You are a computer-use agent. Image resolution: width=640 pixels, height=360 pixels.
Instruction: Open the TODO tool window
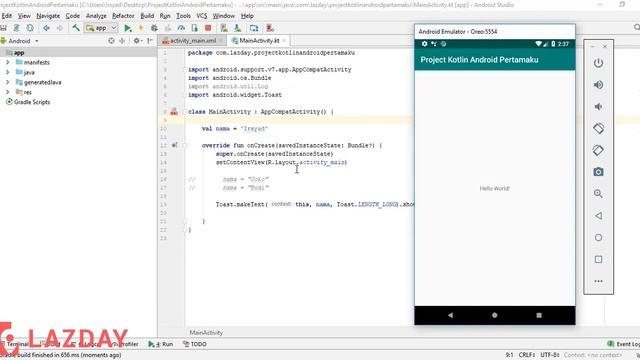[194, 344]
